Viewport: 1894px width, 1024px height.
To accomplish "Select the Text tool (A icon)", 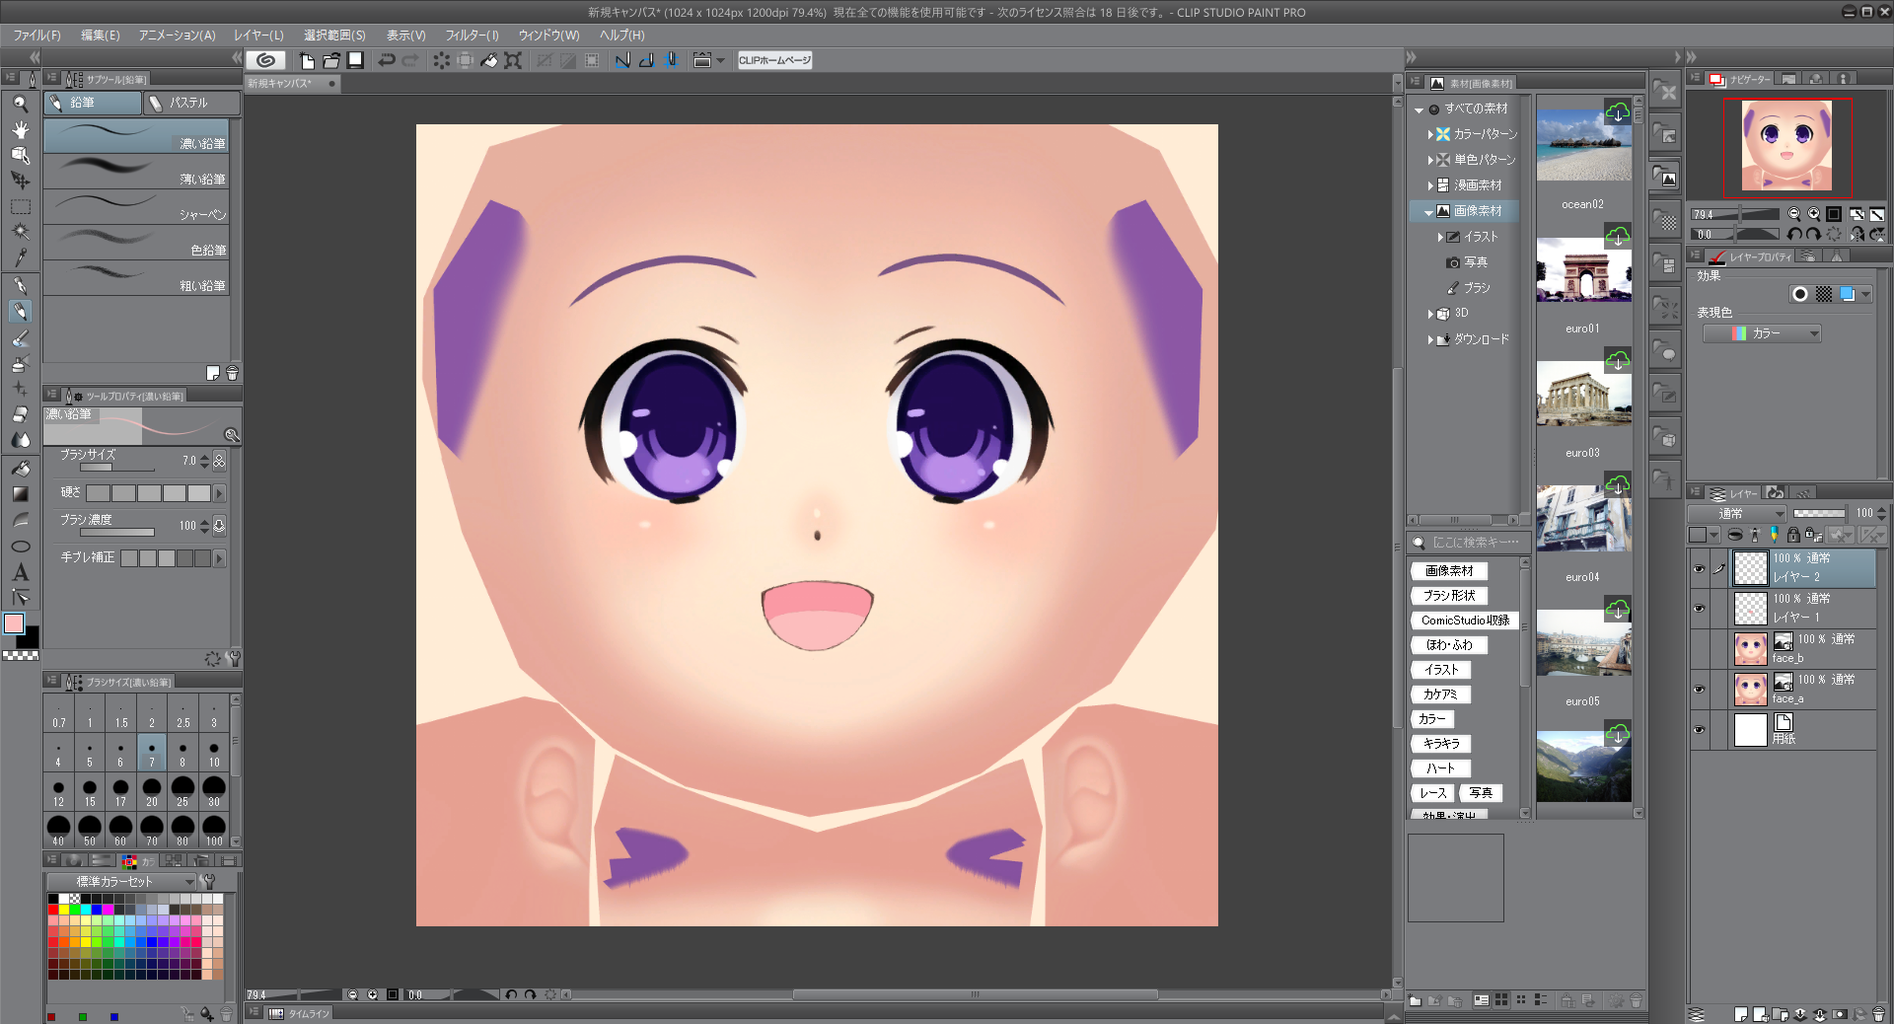I will click(20, 572).
